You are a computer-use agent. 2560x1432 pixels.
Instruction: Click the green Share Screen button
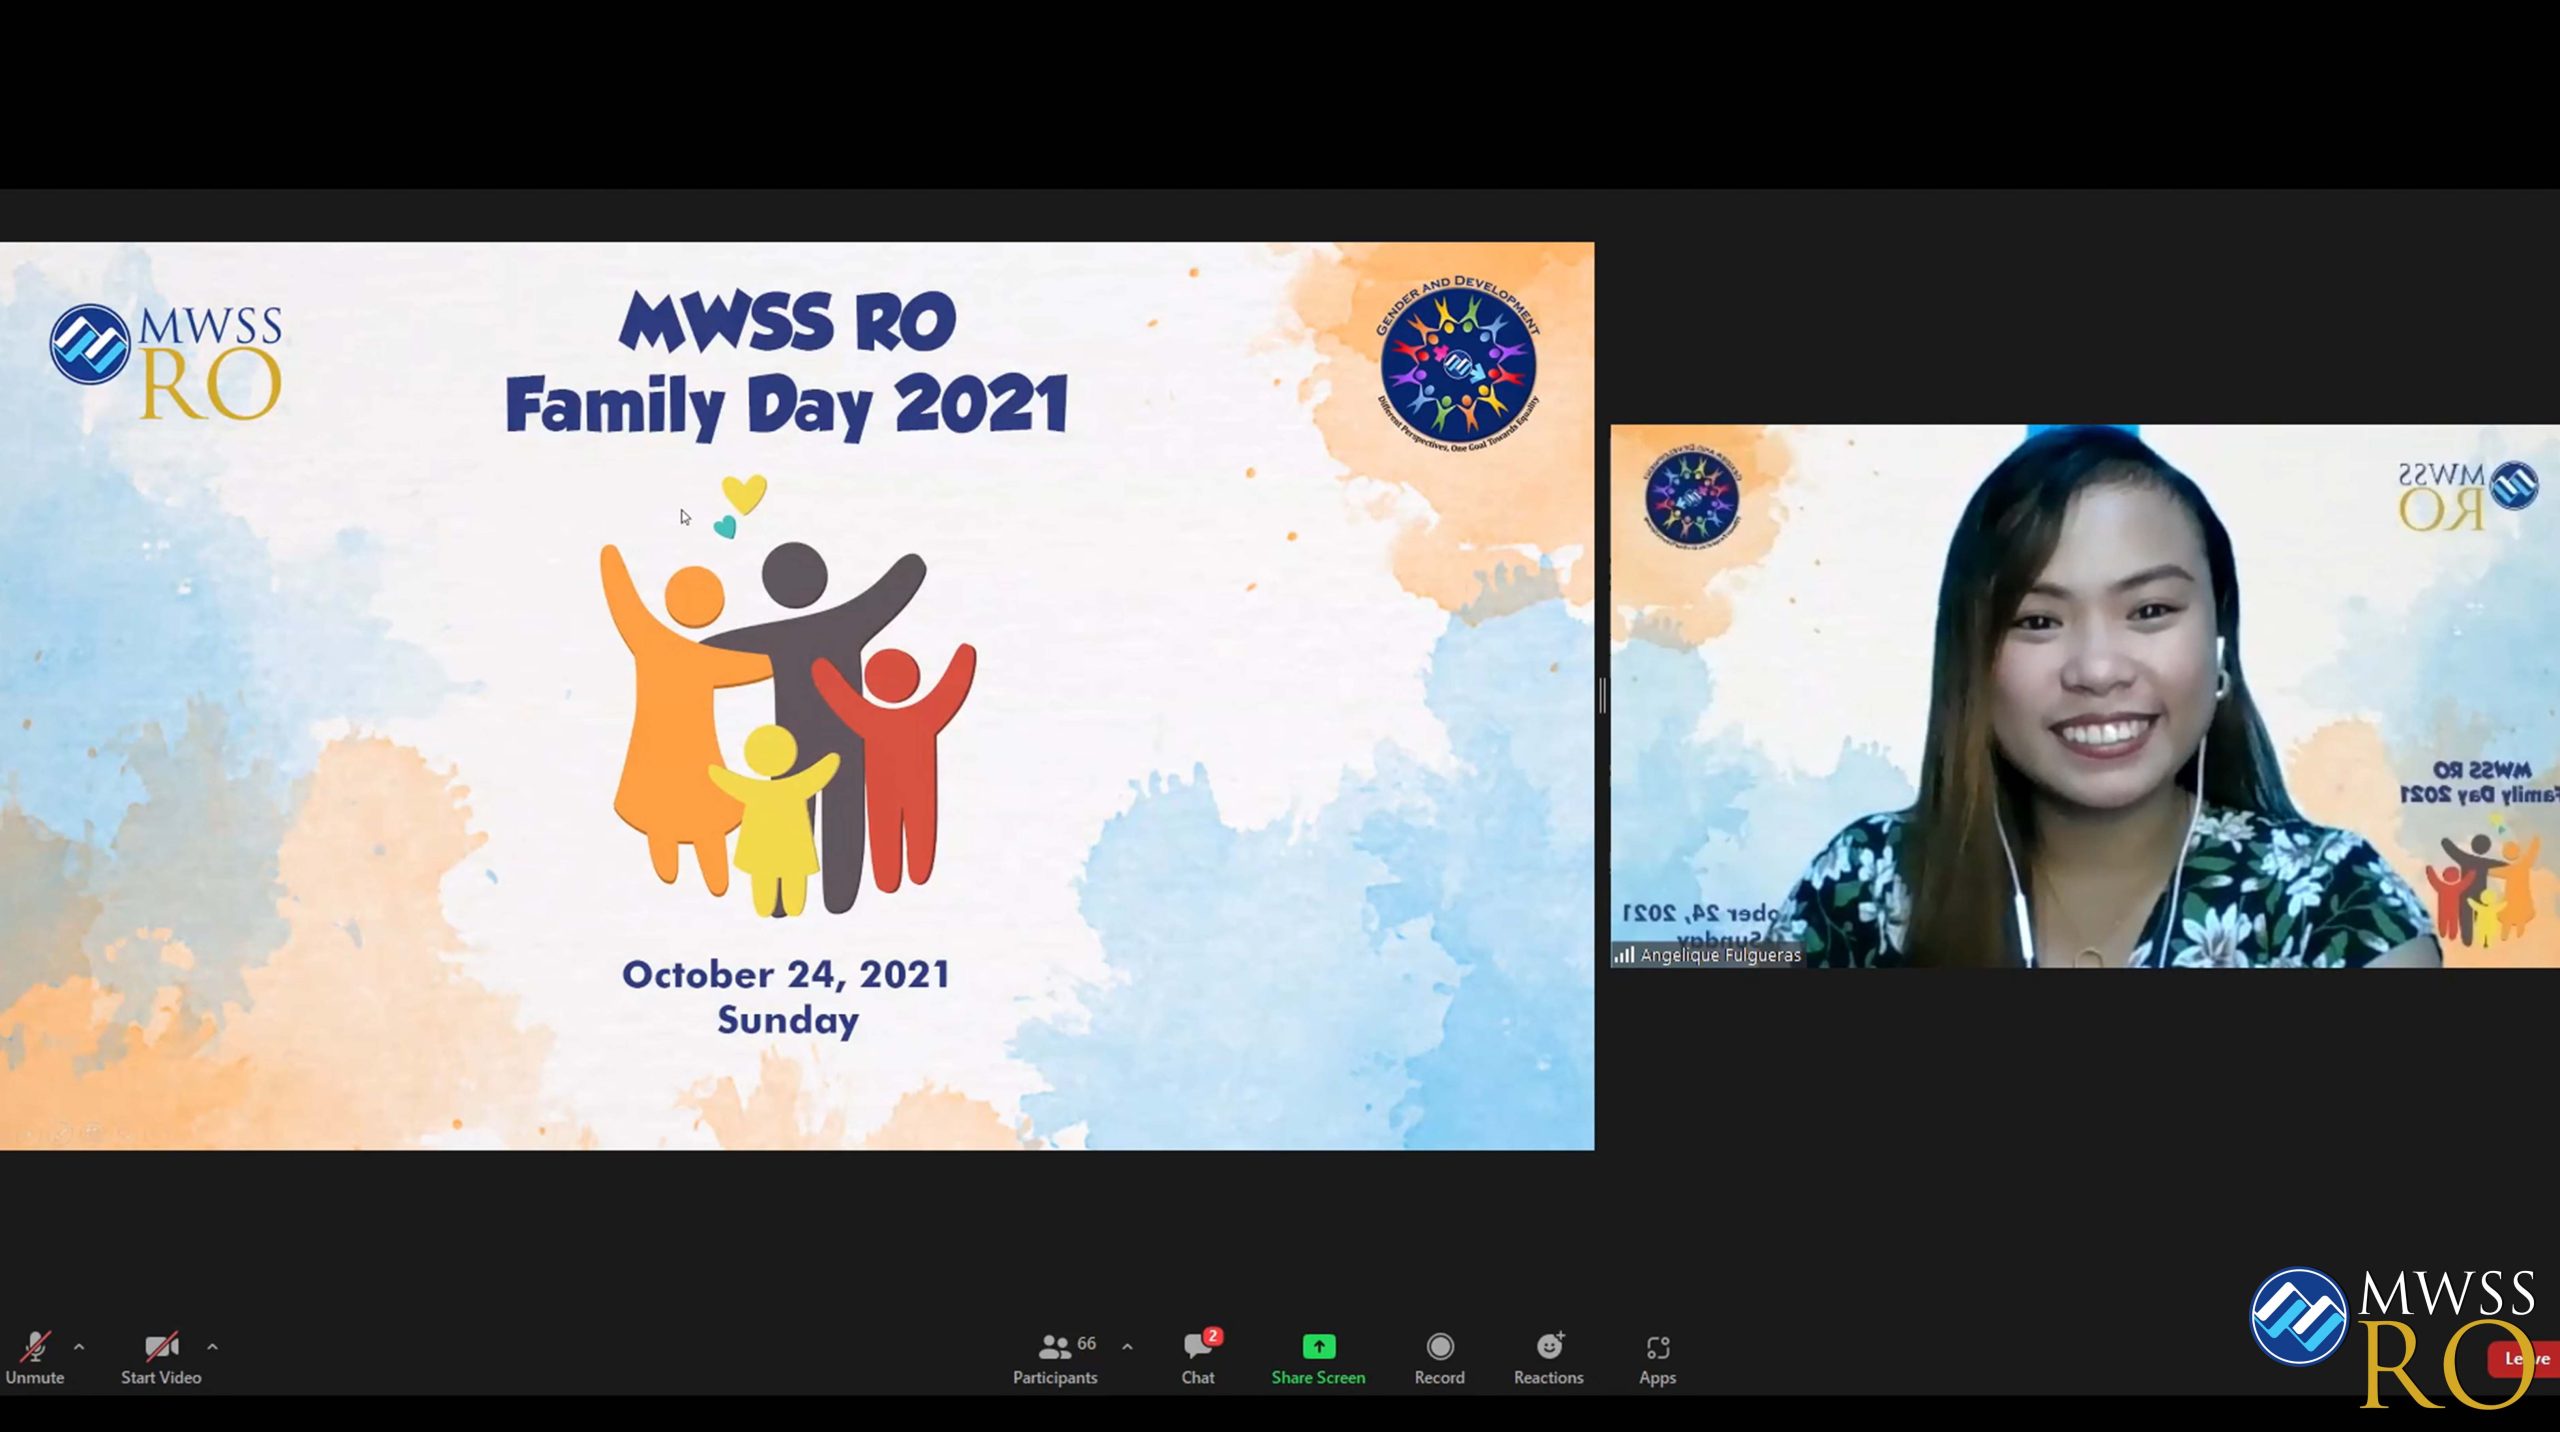pos(1318,1358)
